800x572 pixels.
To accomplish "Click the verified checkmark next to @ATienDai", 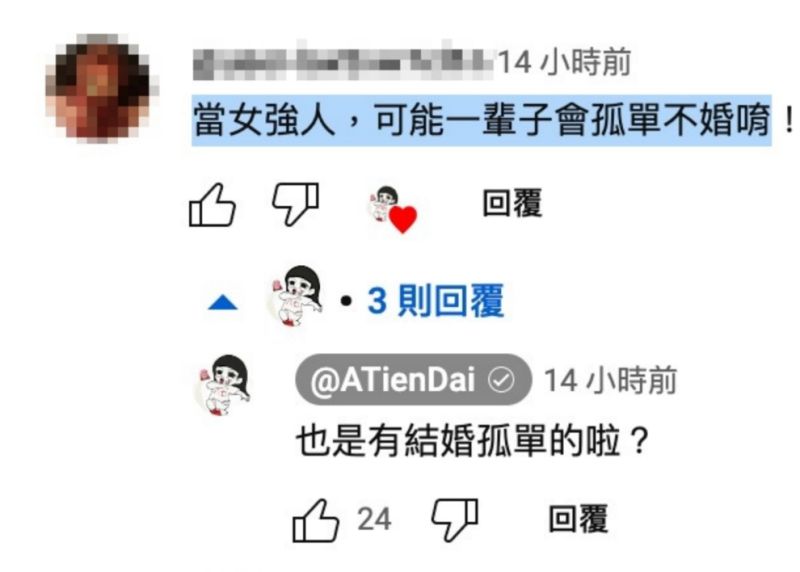I will 501,380.
